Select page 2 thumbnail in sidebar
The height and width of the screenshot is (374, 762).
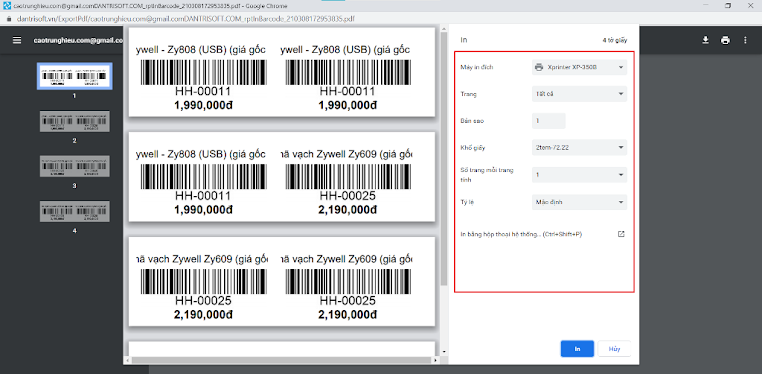click(74, 121)
